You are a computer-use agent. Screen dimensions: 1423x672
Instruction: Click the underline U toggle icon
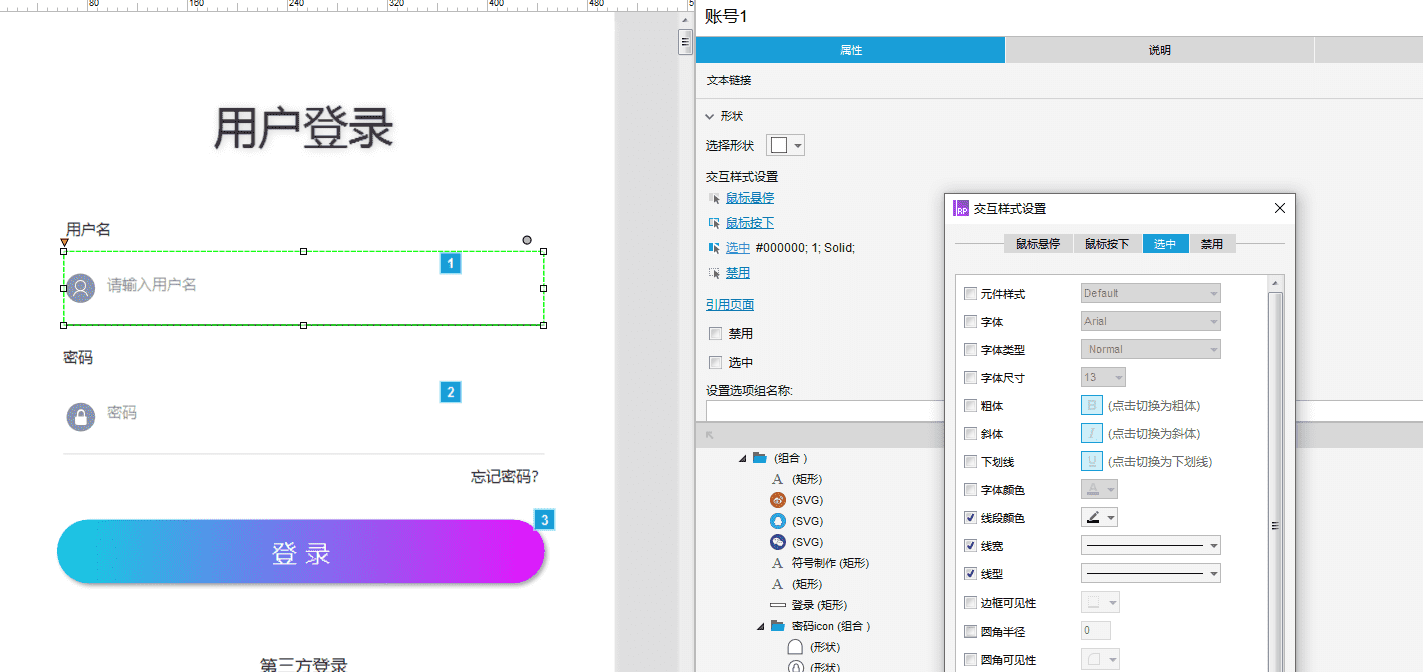click(1092, 462)
